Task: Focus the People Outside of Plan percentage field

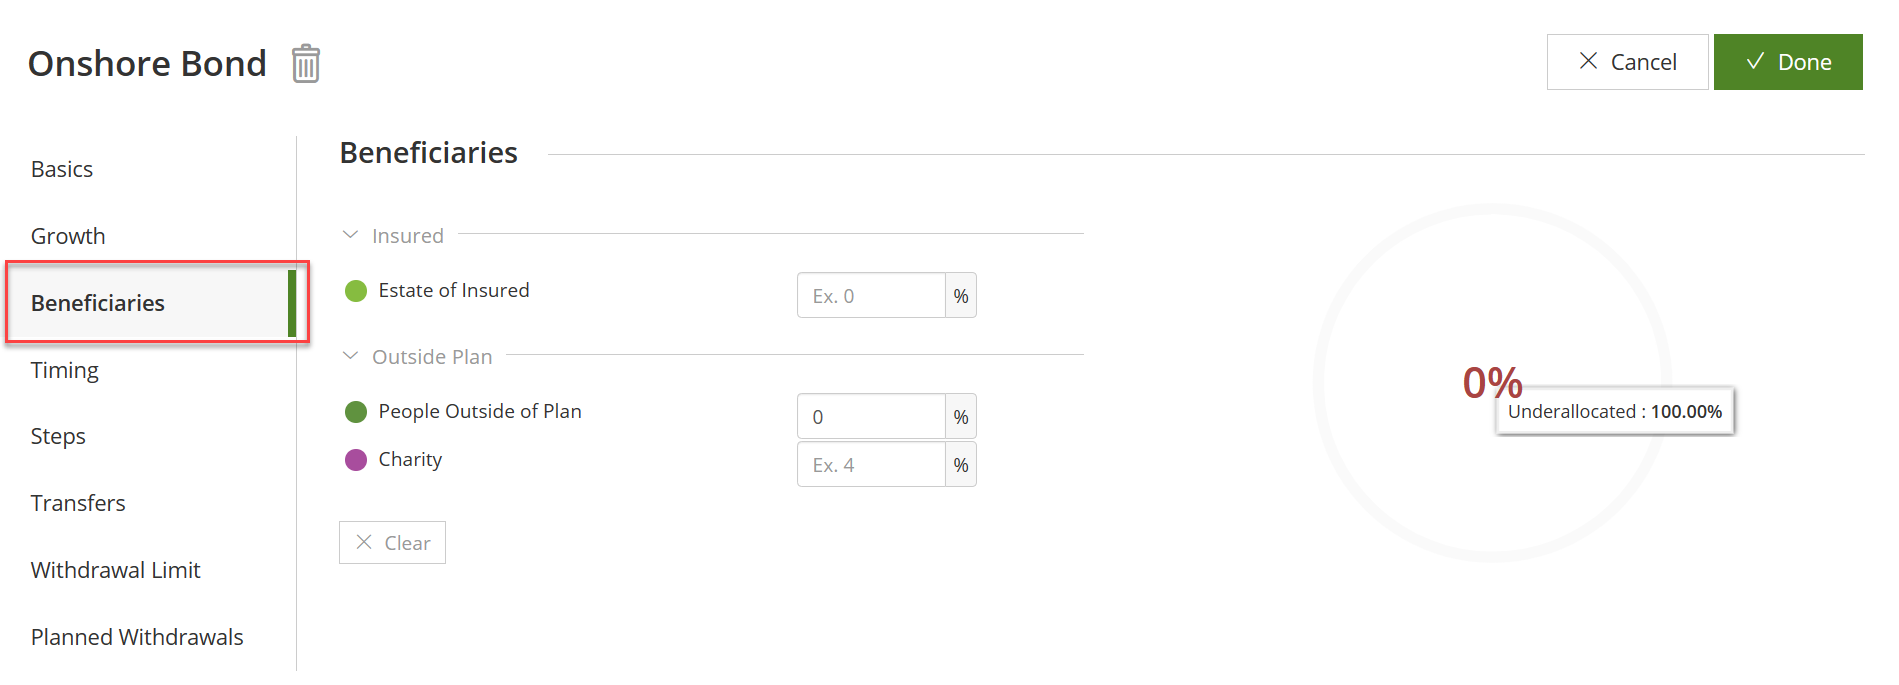Action: [871, 417]
